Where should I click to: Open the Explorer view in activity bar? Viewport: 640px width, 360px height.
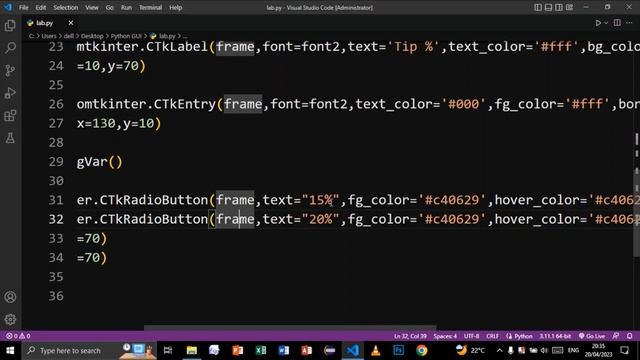(x=10, y=25)
